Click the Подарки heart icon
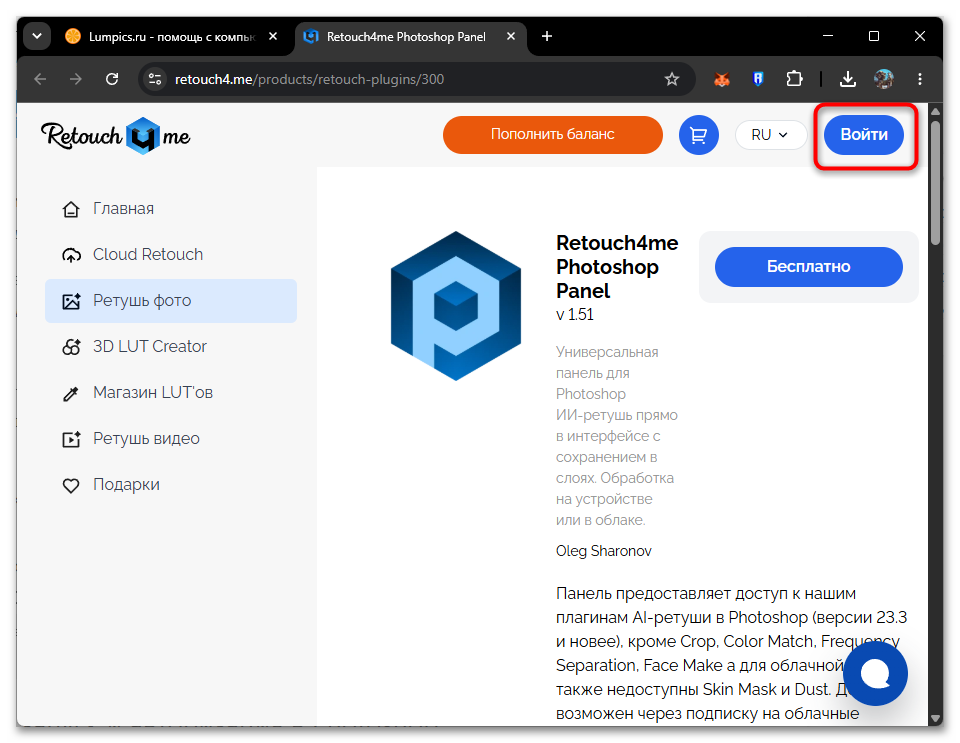Screen dimensions: 960x743 click(x=71, y=485)
